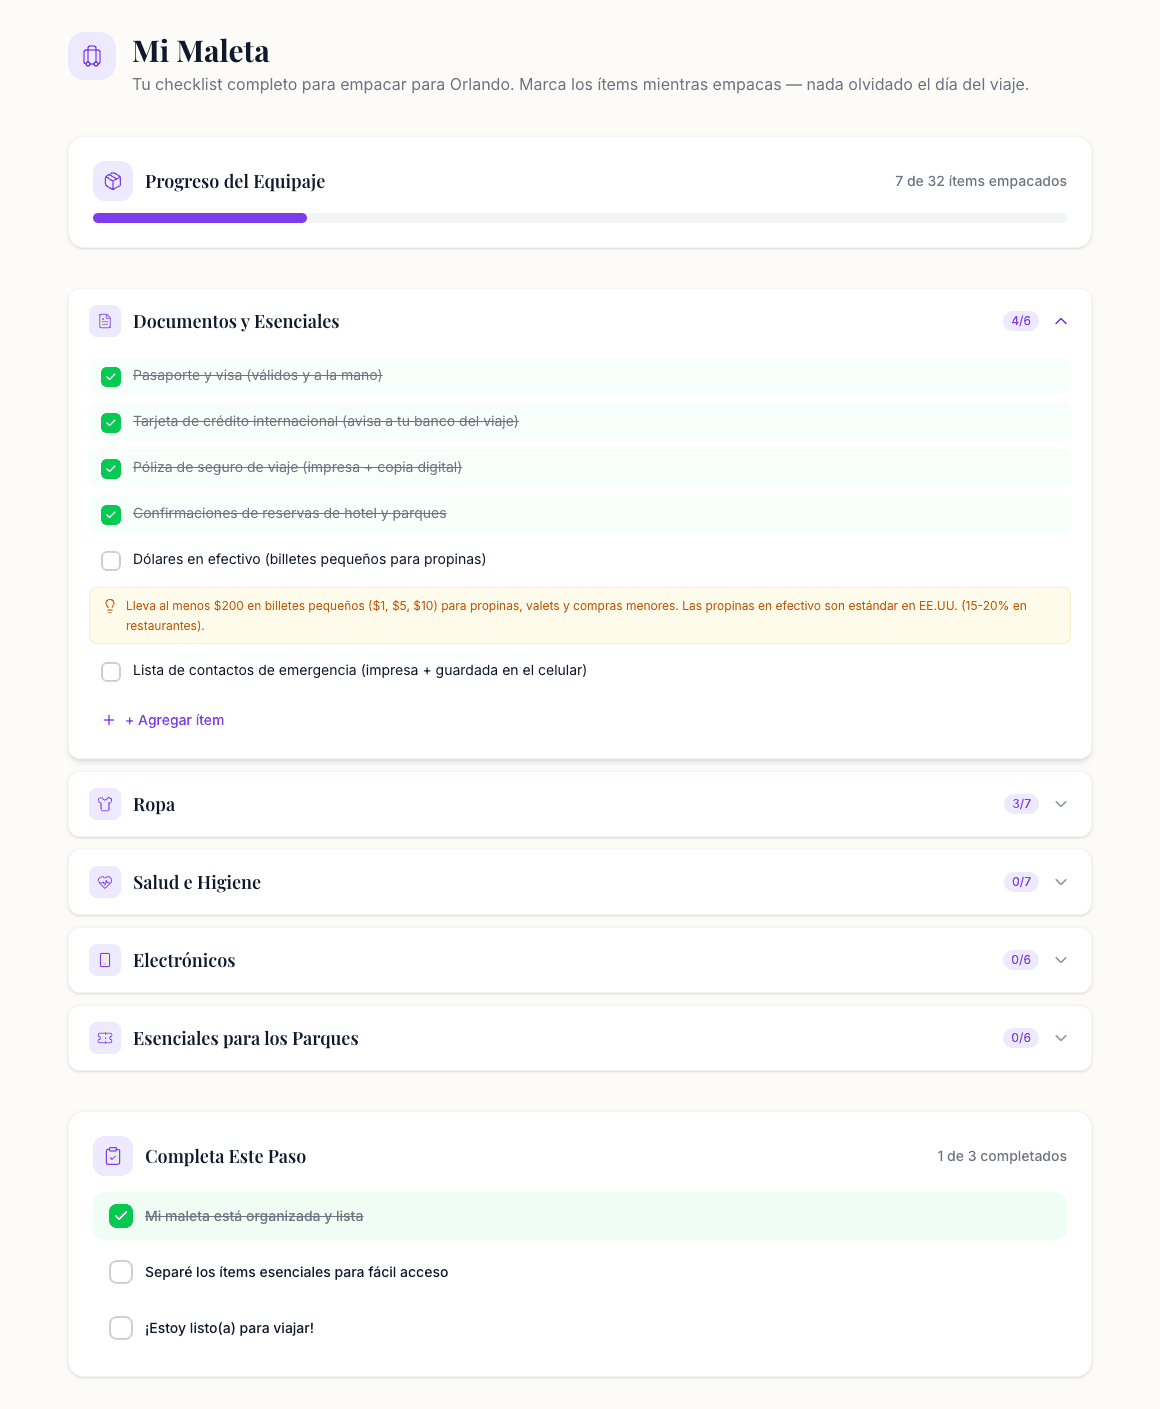Click the Completa Este Paso heading
The height and width of the screenshot is (1409, 1160).
point(225,1156)
